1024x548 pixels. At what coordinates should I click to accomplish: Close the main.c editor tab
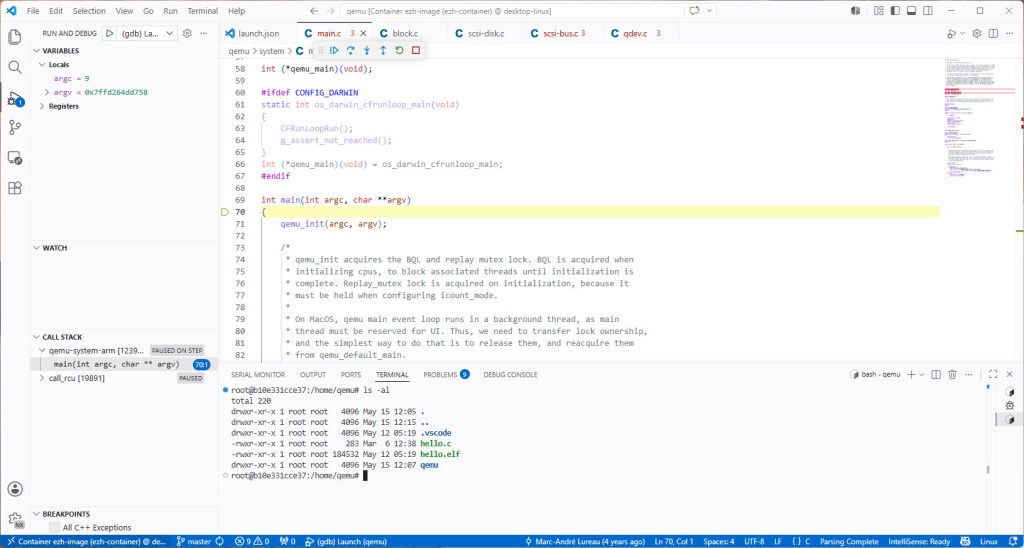point(364,33)
